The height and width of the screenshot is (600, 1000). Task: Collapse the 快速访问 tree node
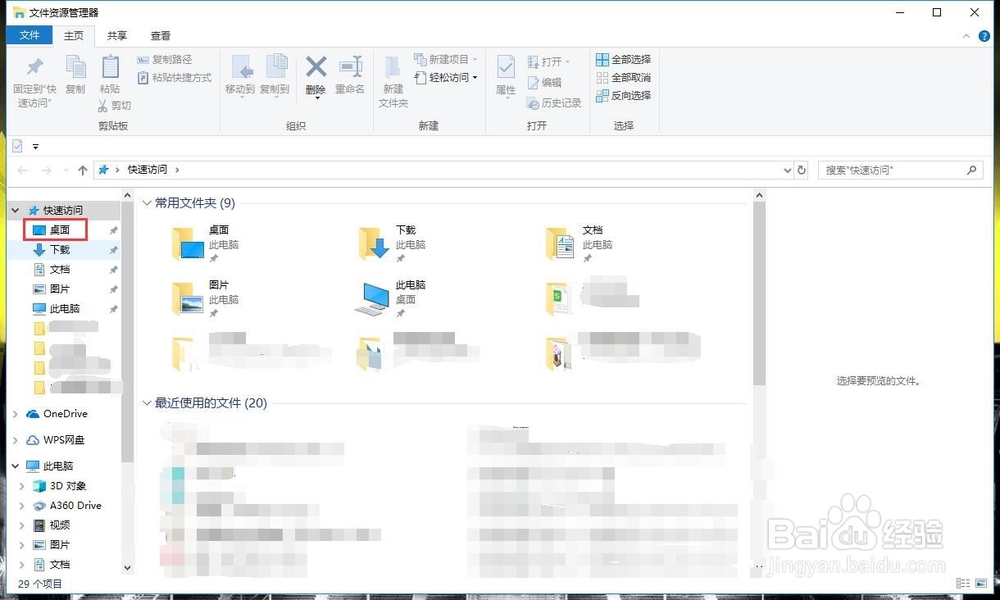[15, 210]
